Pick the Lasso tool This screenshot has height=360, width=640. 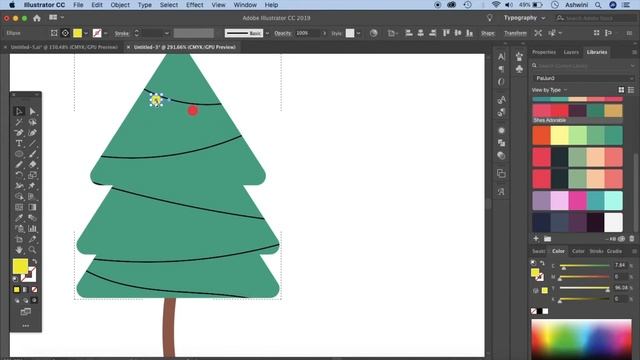pos(33,122)
